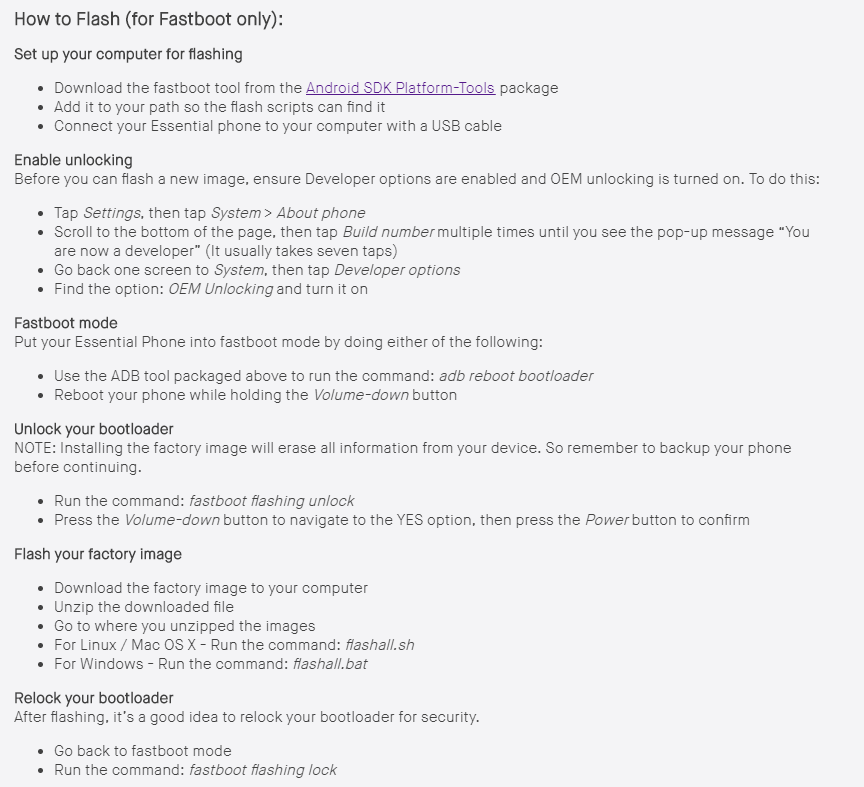The height and width of the screenshot is (787, 864).
Task: Click the italic "About phone" text
Action: pos(321,213)
